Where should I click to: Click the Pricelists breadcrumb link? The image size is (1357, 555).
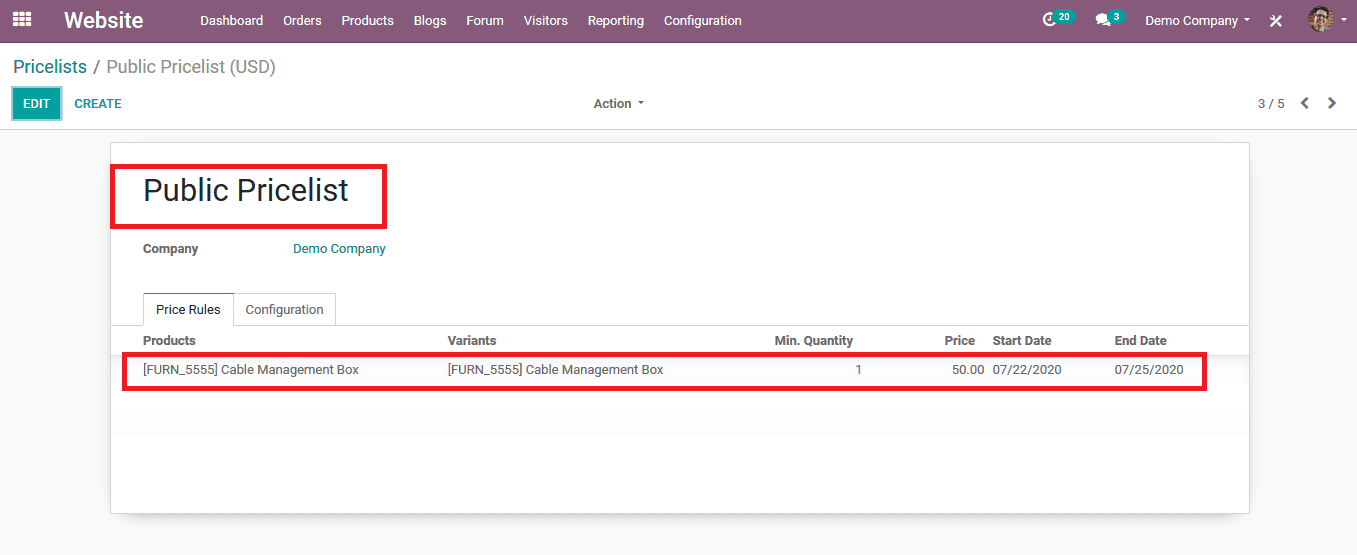50,67
